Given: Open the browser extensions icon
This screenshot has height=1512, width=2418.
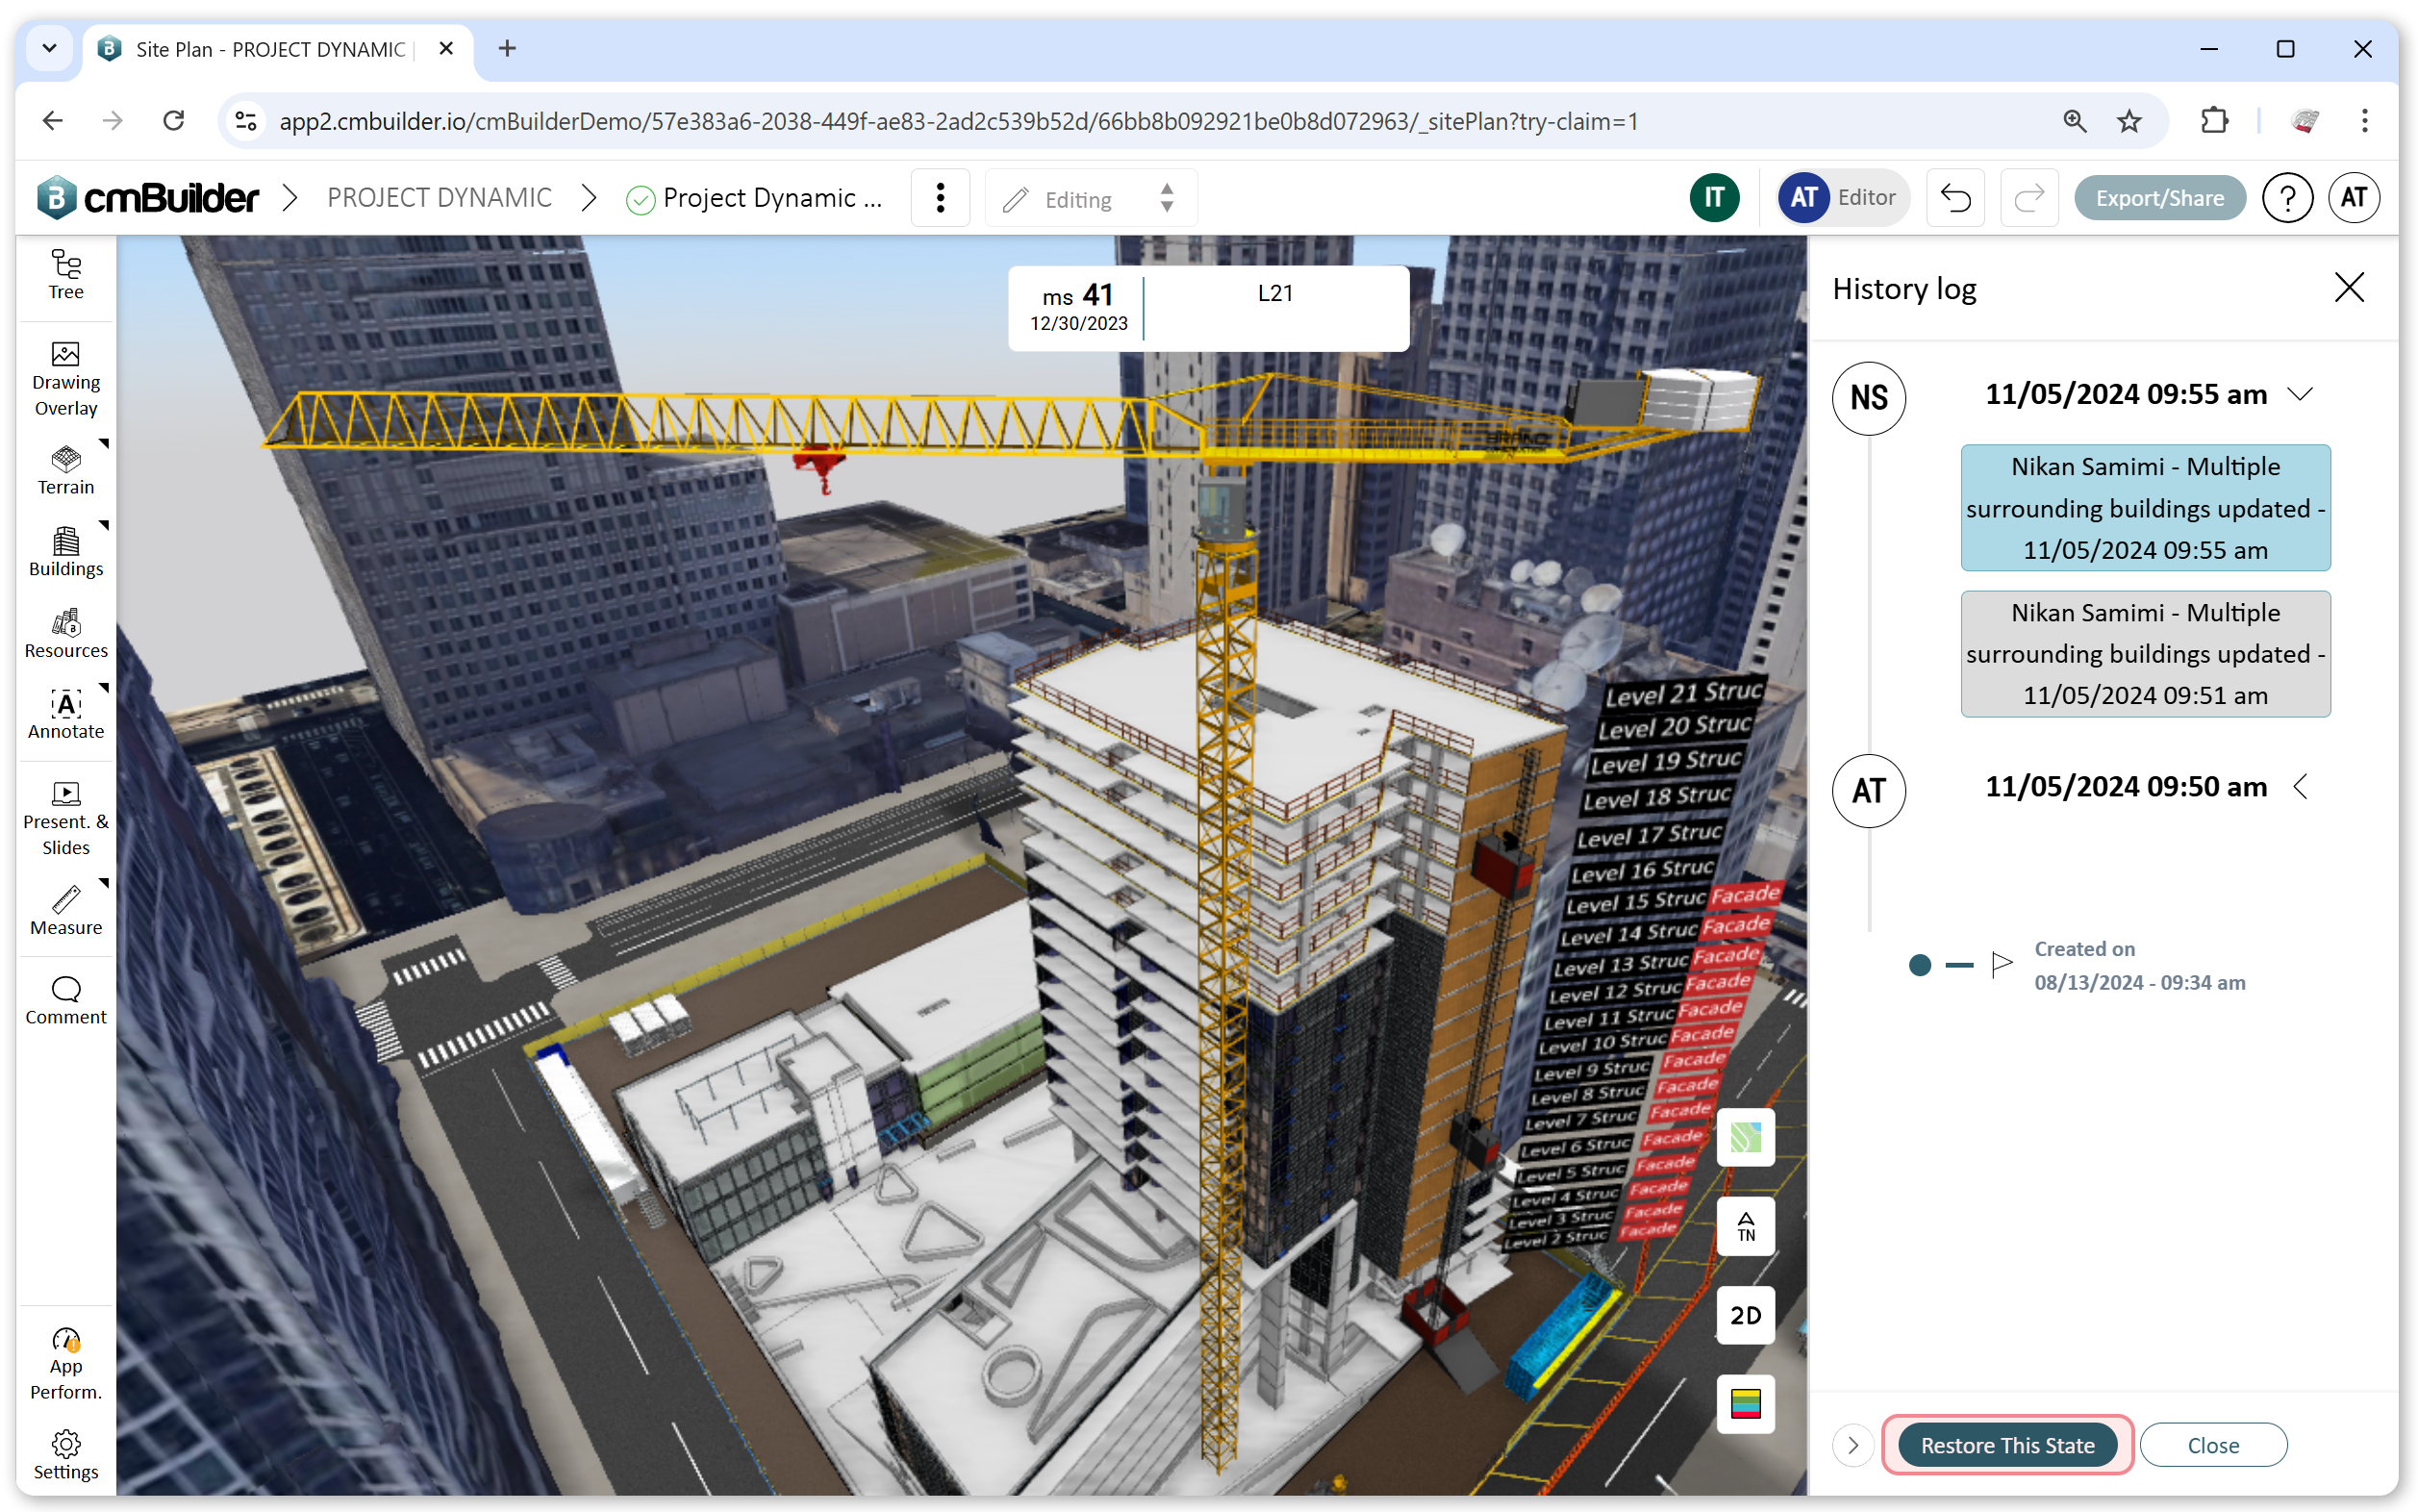Looking at the screenshot, I should [x=2214, y=121].
